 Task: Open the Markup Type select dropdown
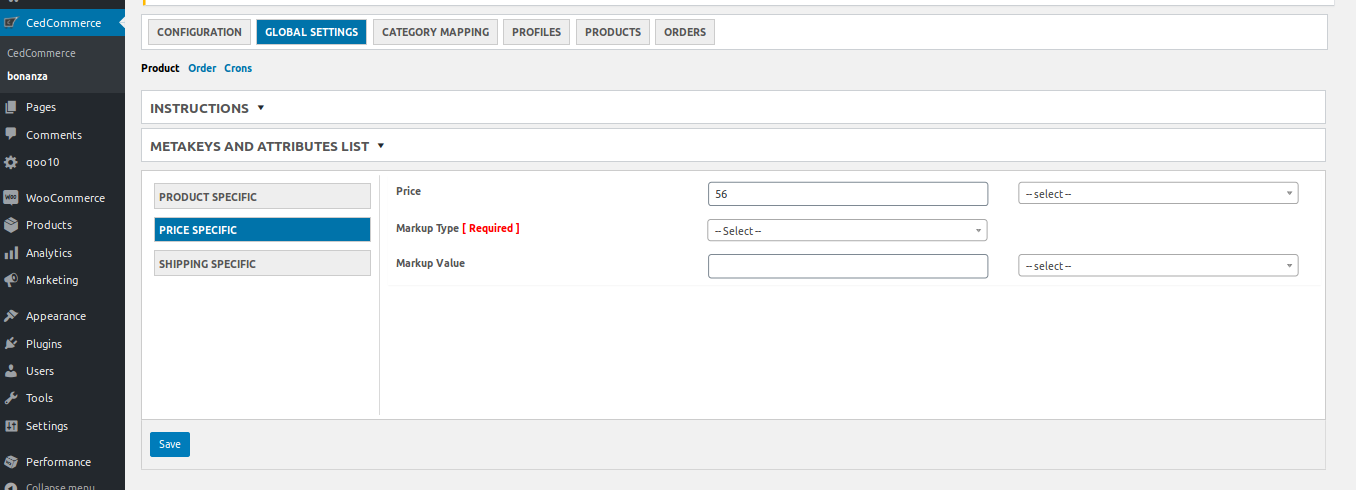click(x=847, y=231)
